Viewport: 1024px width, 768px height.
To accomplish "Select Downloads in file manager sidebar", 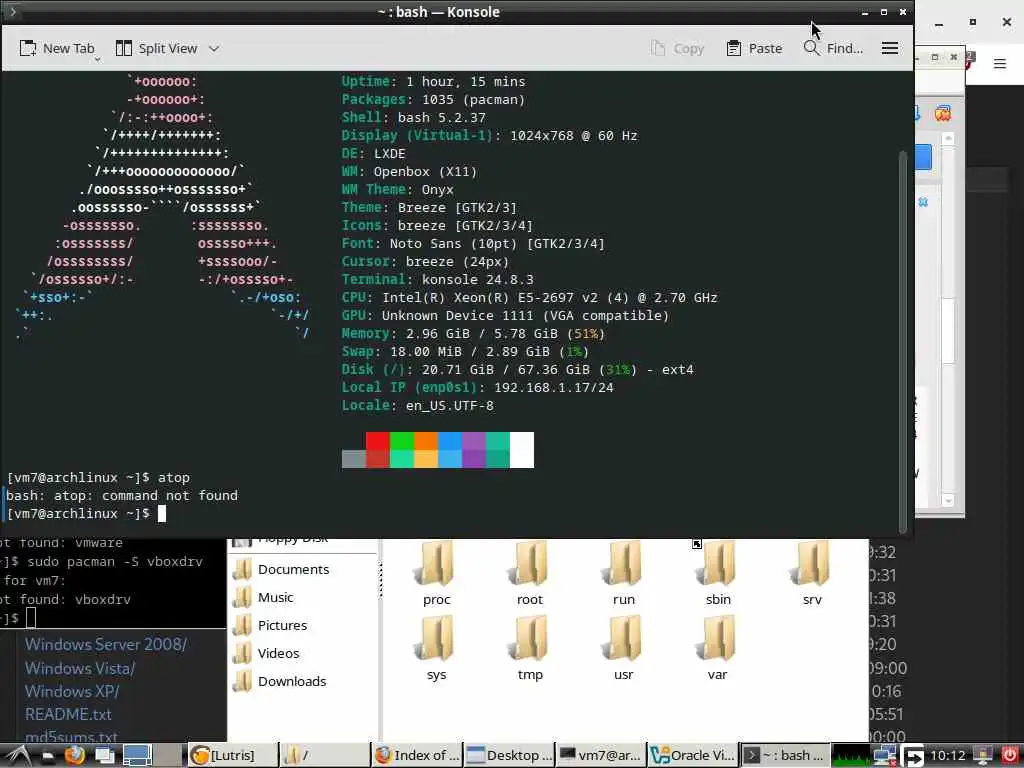I will 280,682.
